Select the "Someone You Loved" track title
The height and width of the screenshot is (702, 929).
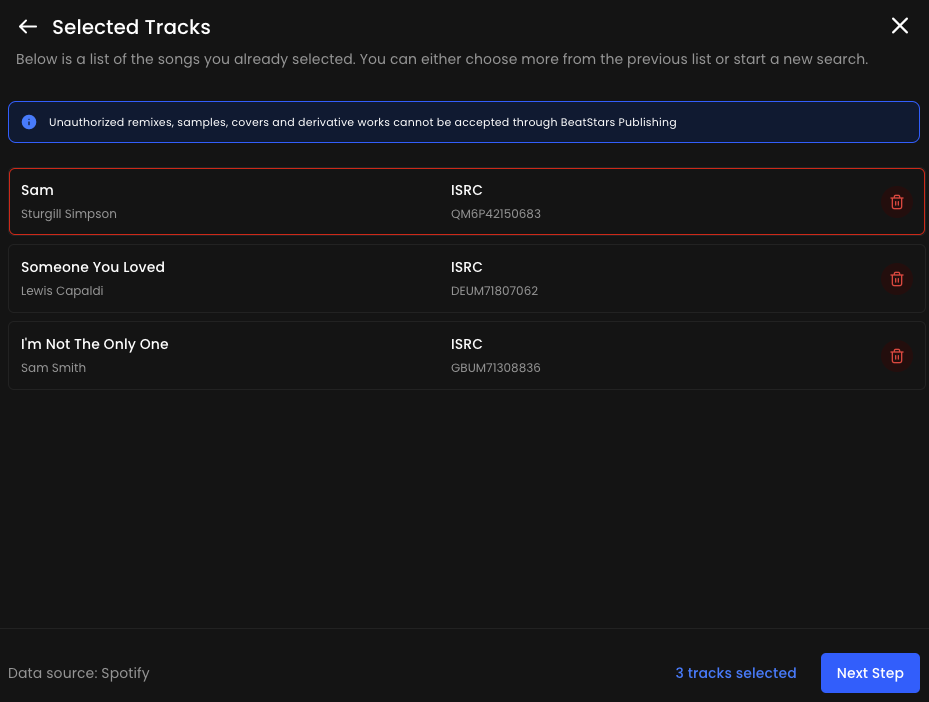click(x=93, y=267)
